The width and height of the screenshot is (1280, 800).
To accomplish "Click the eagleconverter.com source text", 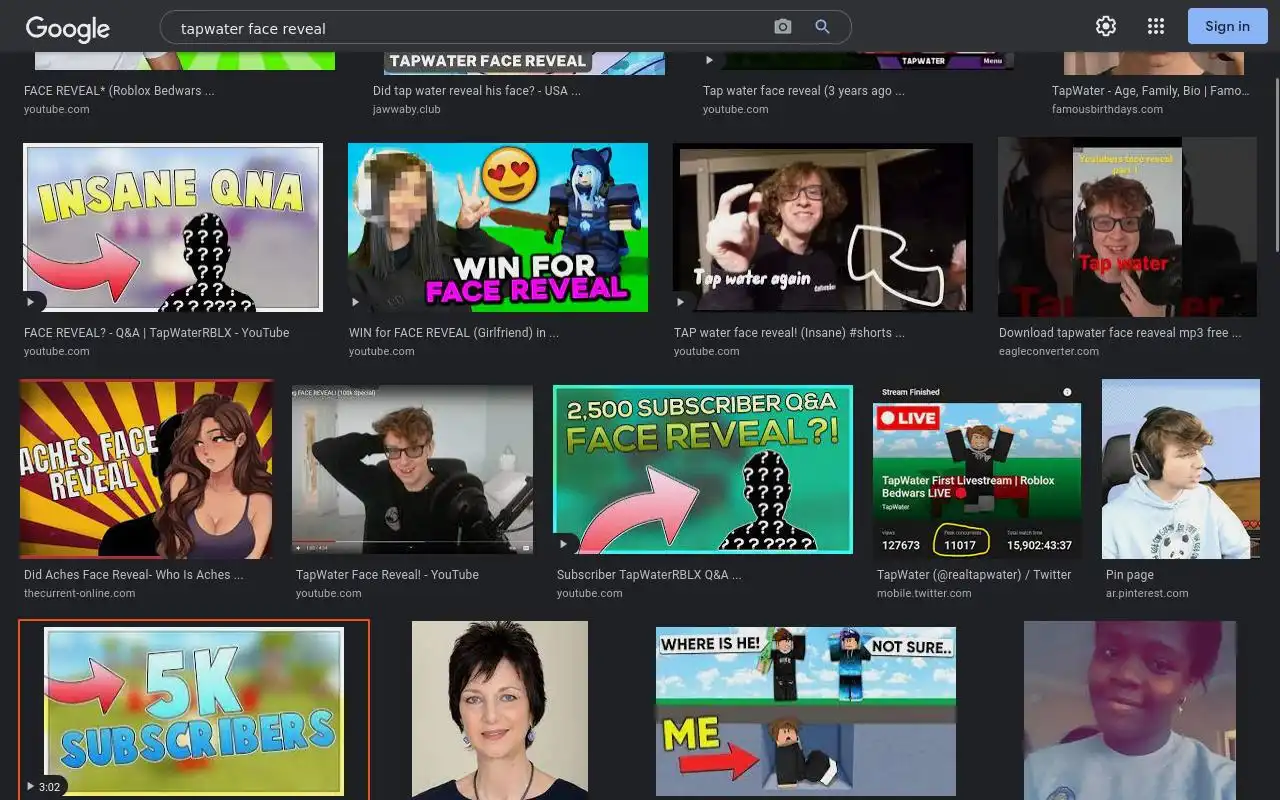I will (1049, 352).
